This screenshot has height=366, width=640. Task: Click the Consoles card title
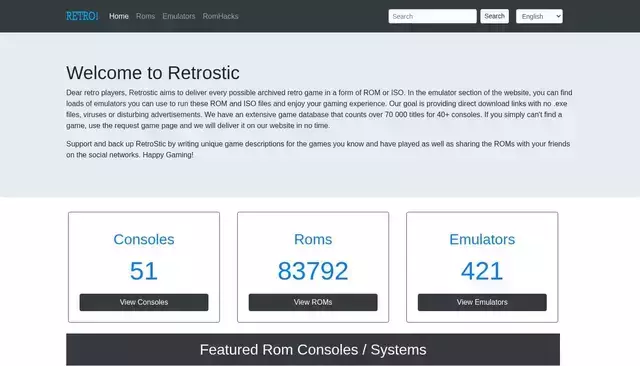pos(144,240)
